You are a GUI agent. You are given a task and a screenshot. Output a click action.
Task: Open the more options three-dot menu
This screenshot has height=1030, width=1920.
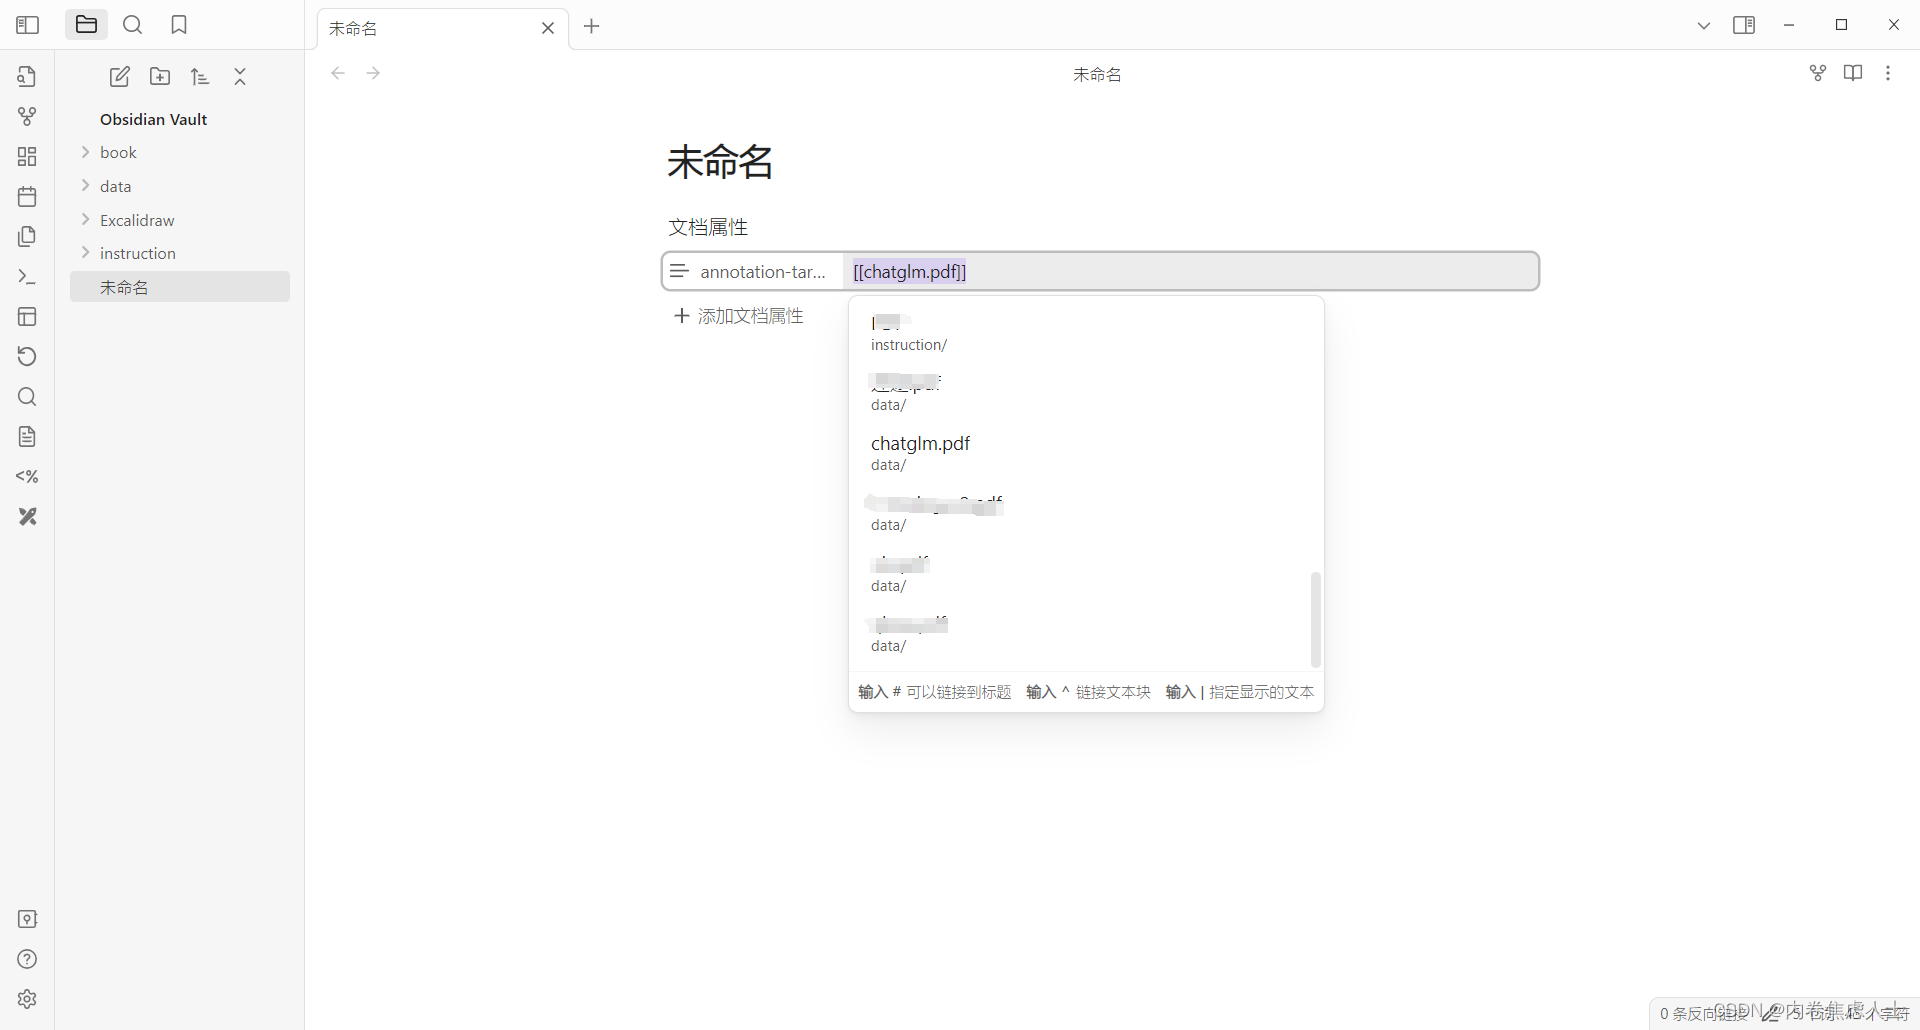[x=1889, y=72]
